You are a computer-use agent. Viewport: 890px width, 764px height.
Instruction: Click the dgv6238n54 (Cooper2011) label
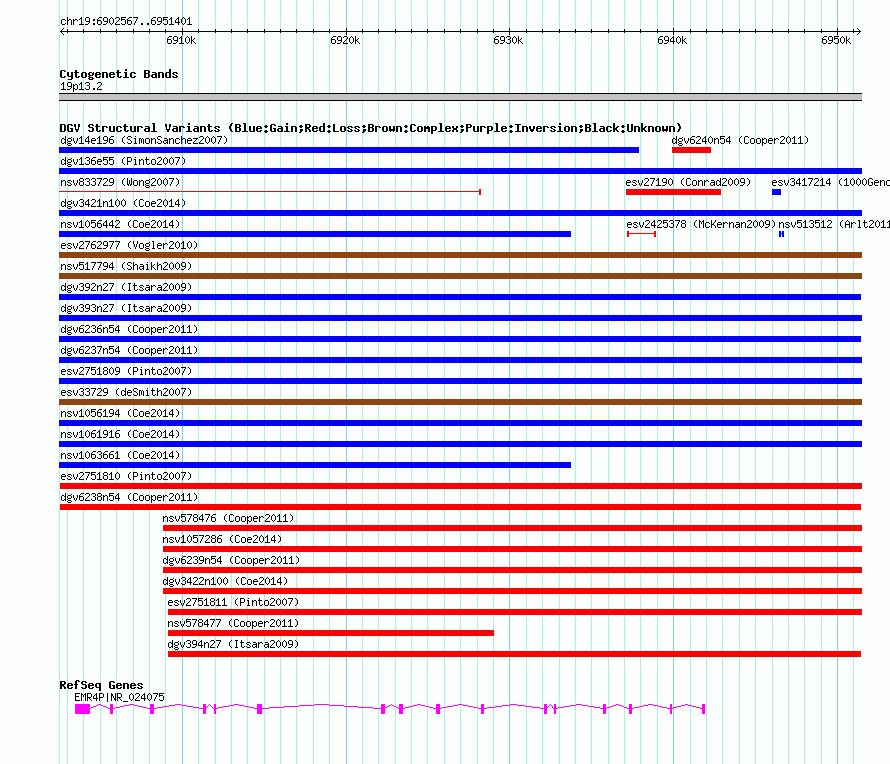coord(129,497)
